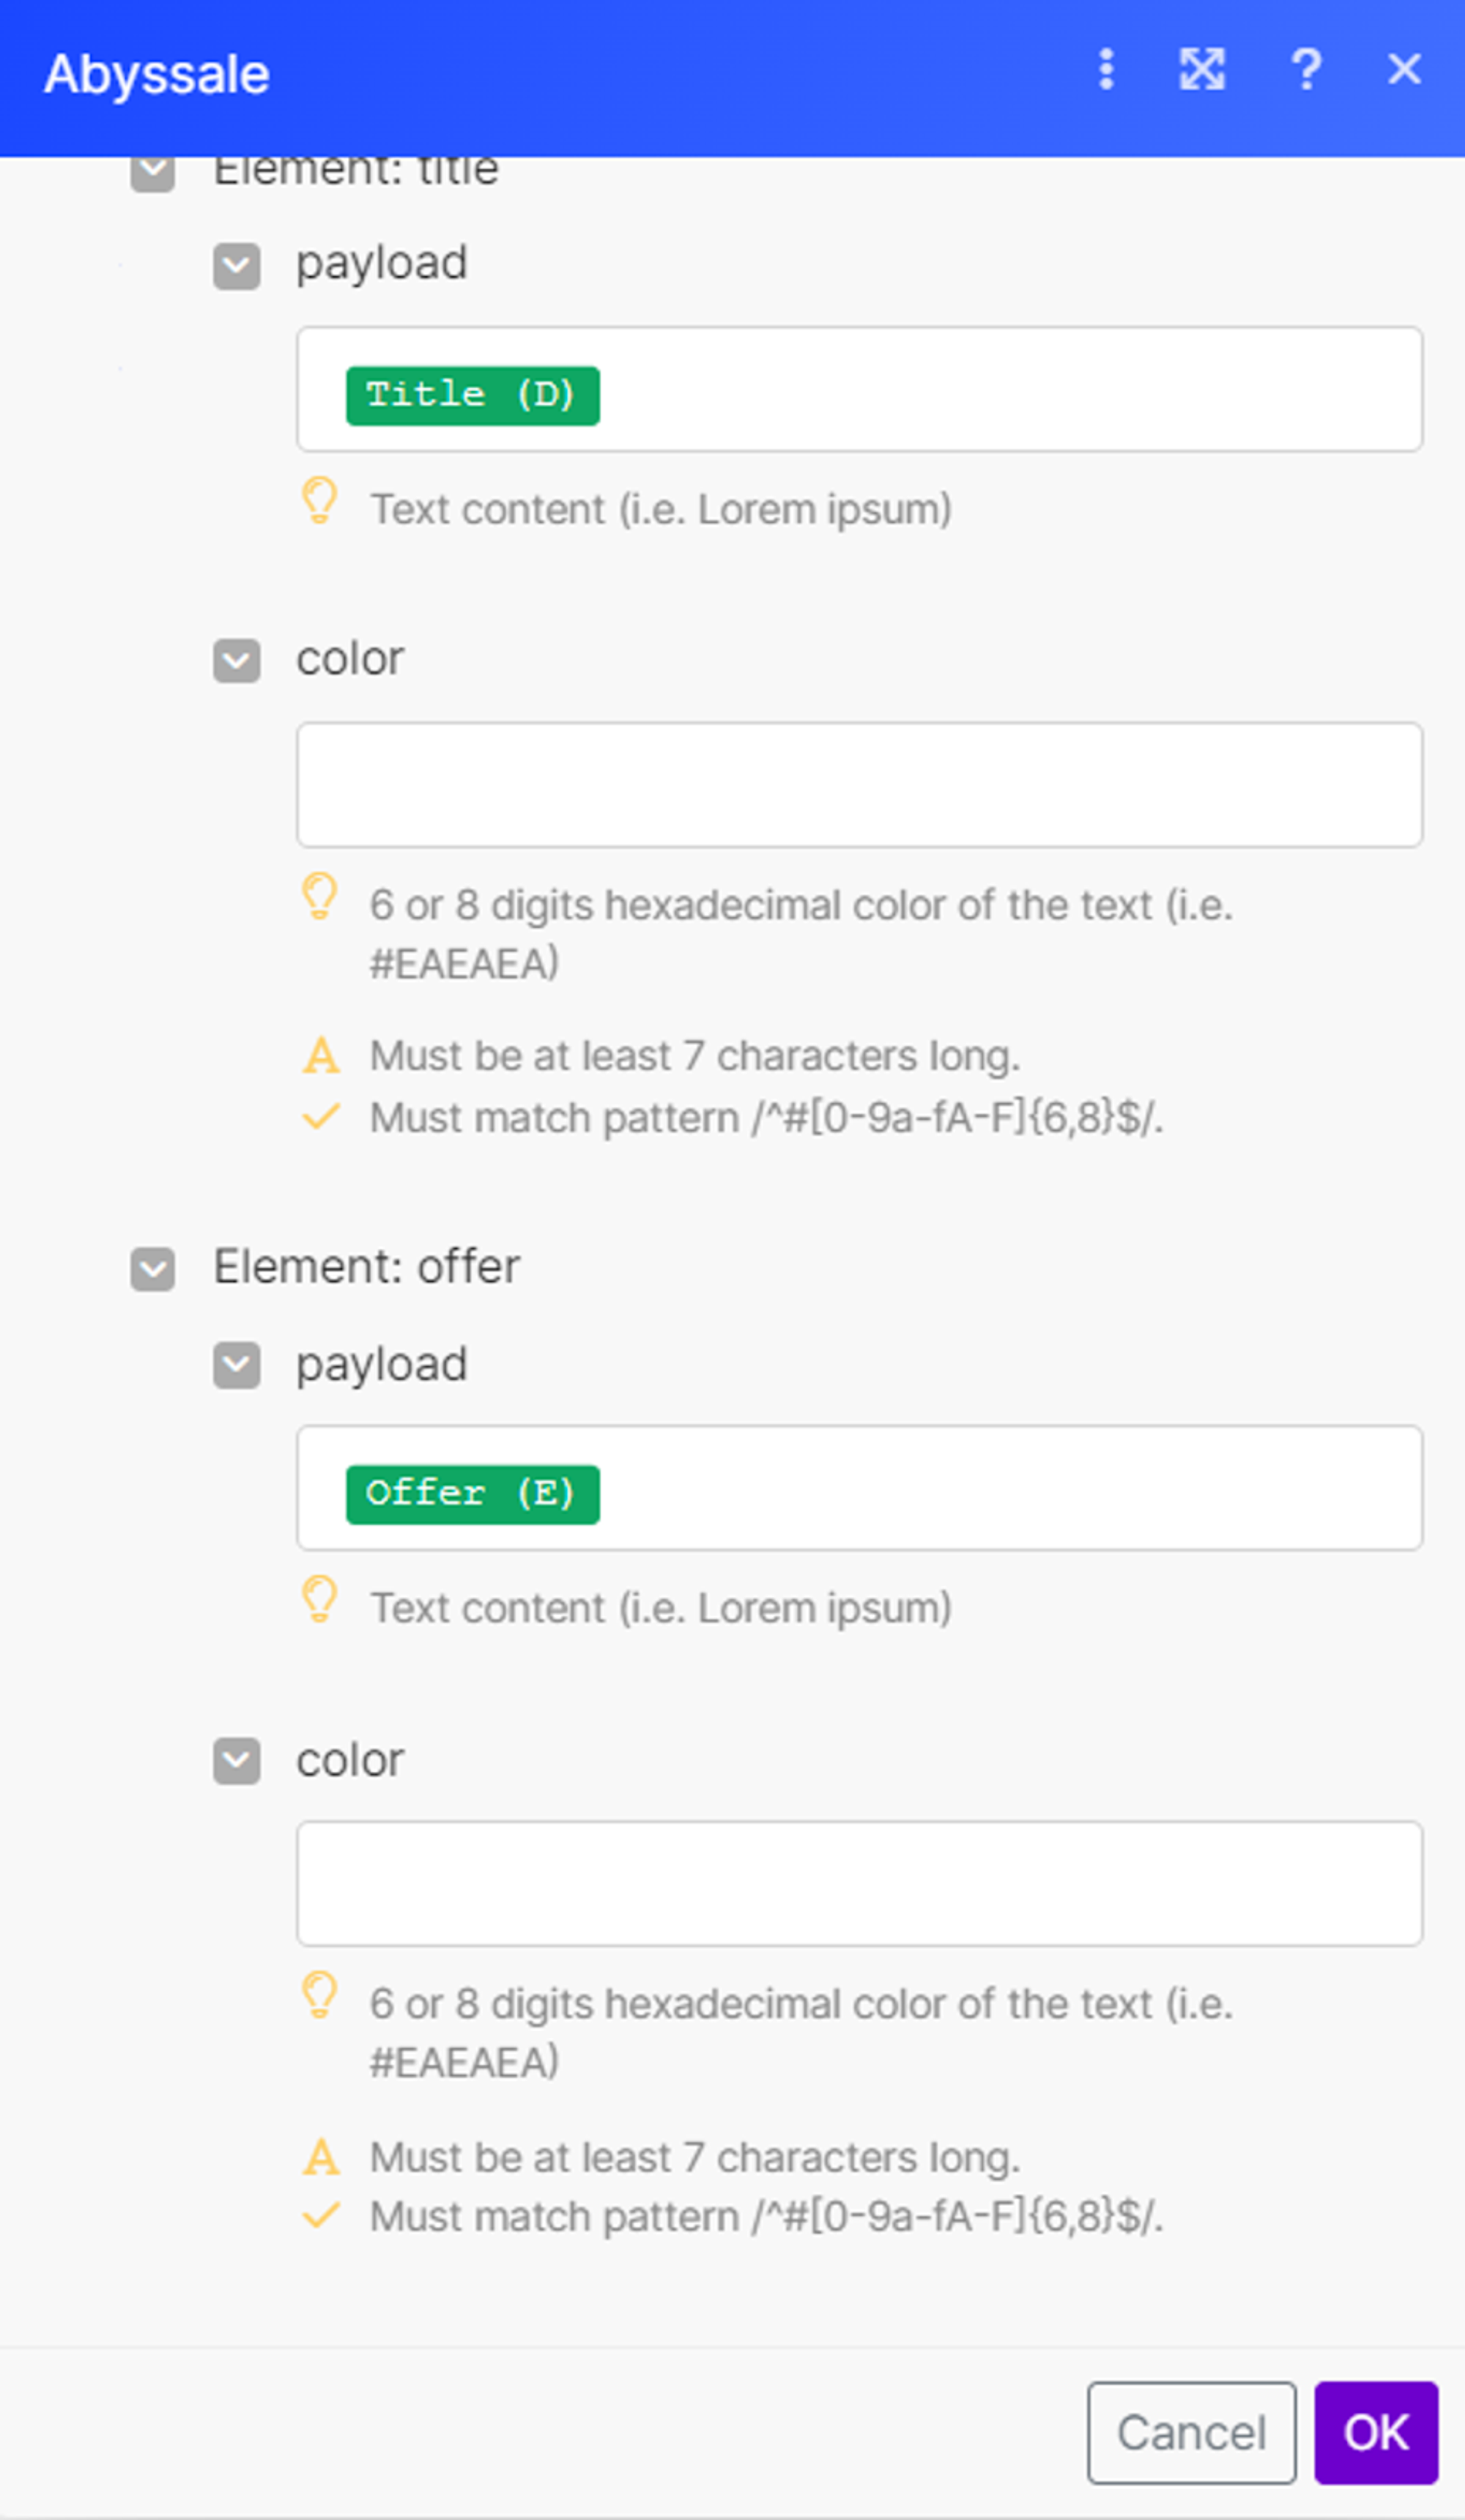Open the three-dot options menu in header
This screenshot has width=1465, height=2520.
[x=1106, y=70]
